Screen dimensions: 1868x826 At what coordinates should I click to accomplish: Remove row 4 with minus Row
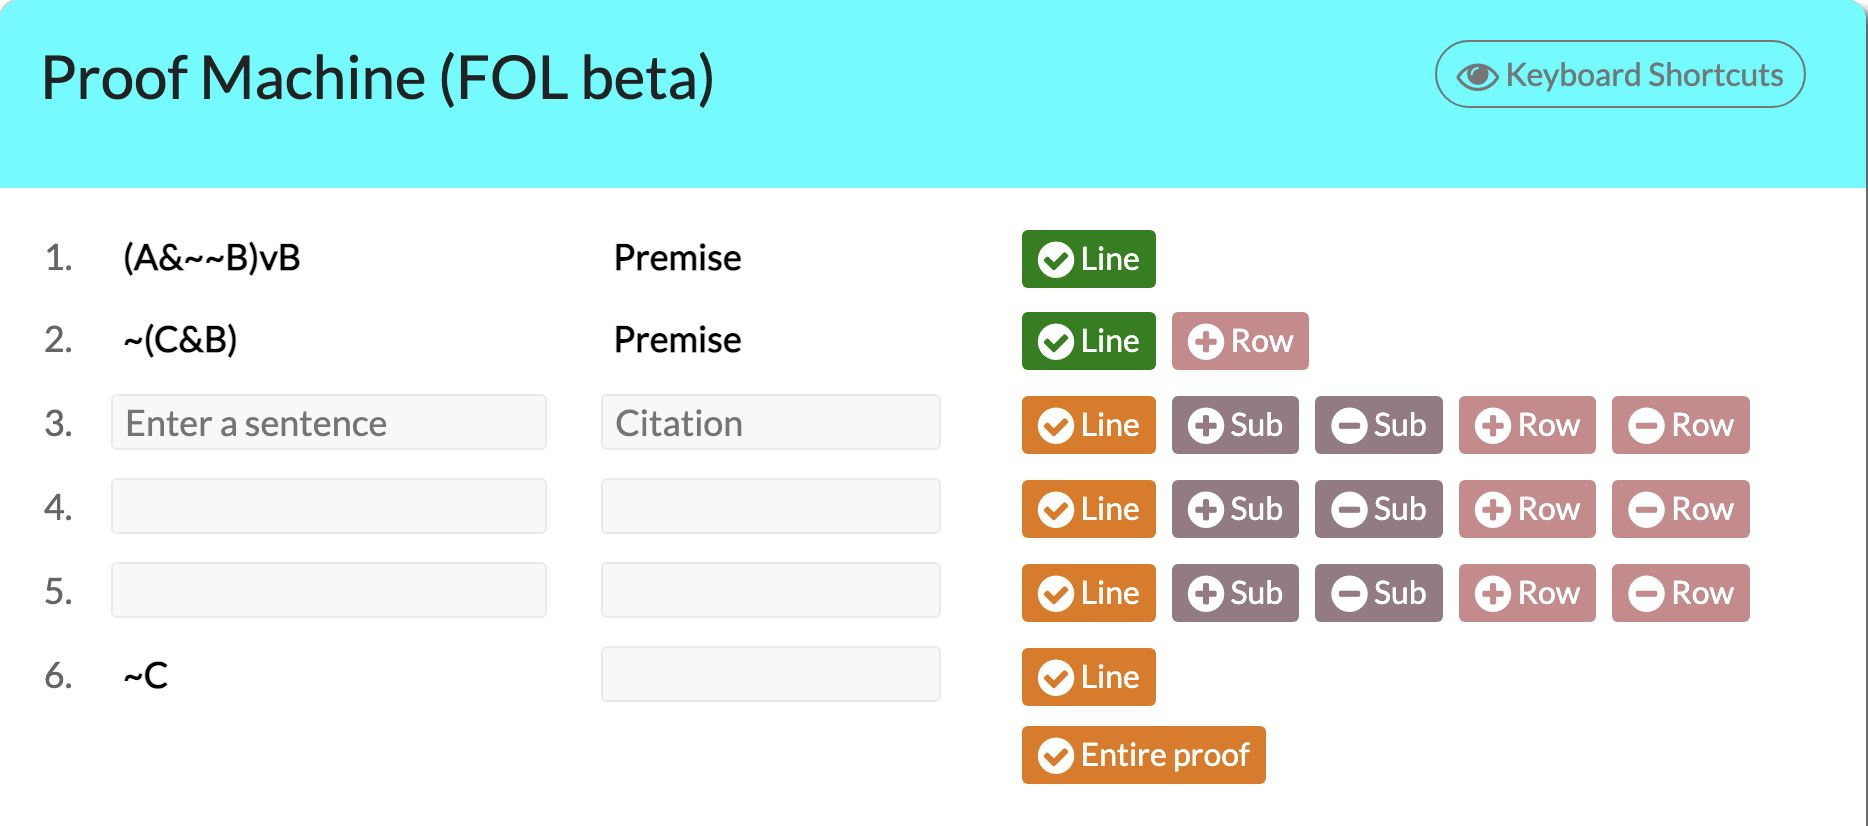1680,509
